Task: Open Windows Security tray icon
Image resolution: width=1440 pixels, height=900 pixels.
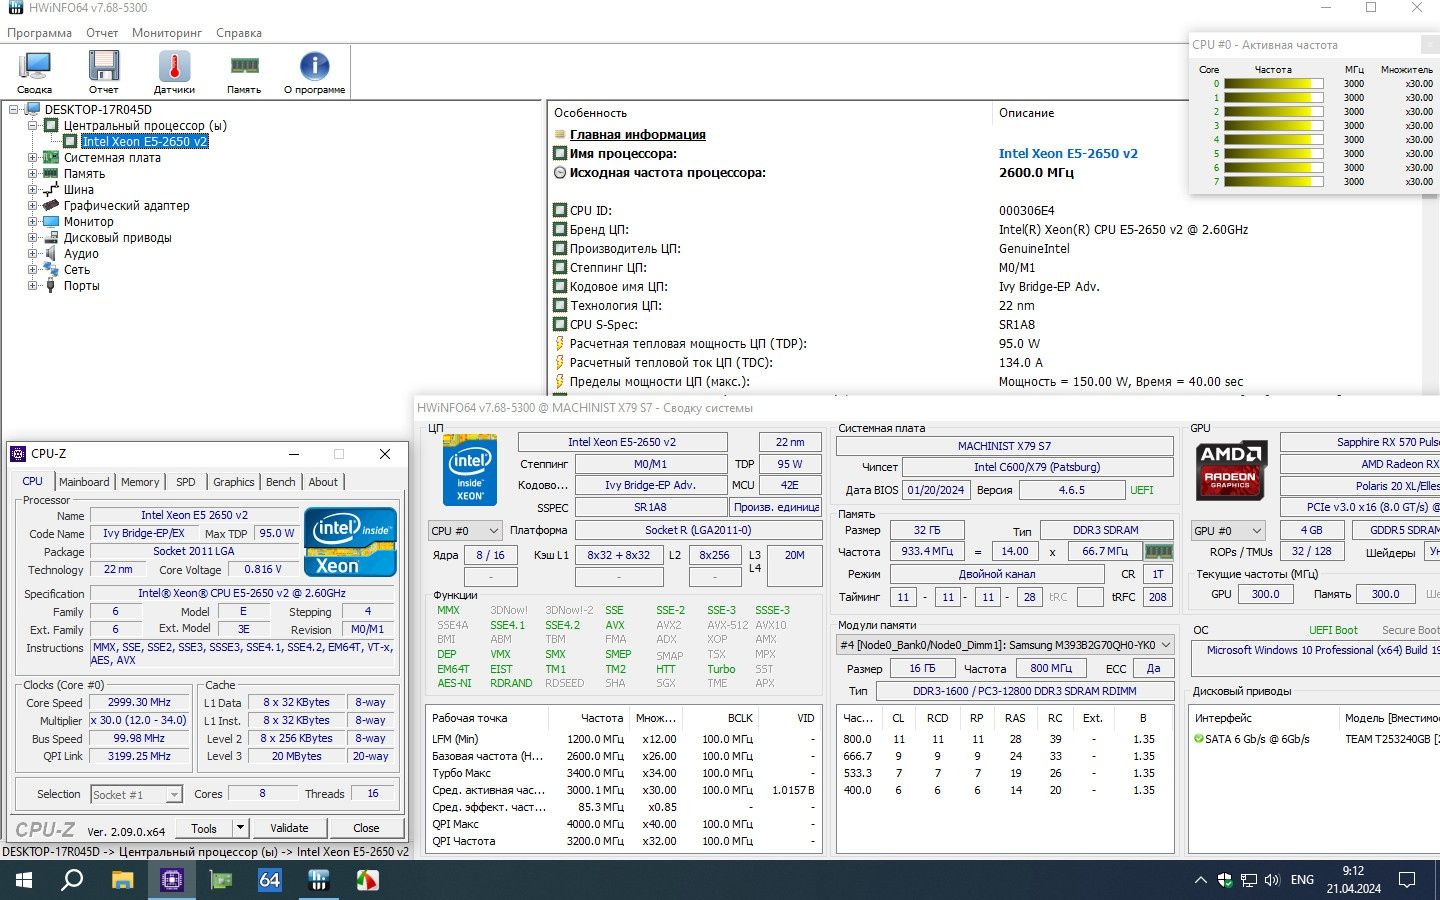Action: [1225, 880]
